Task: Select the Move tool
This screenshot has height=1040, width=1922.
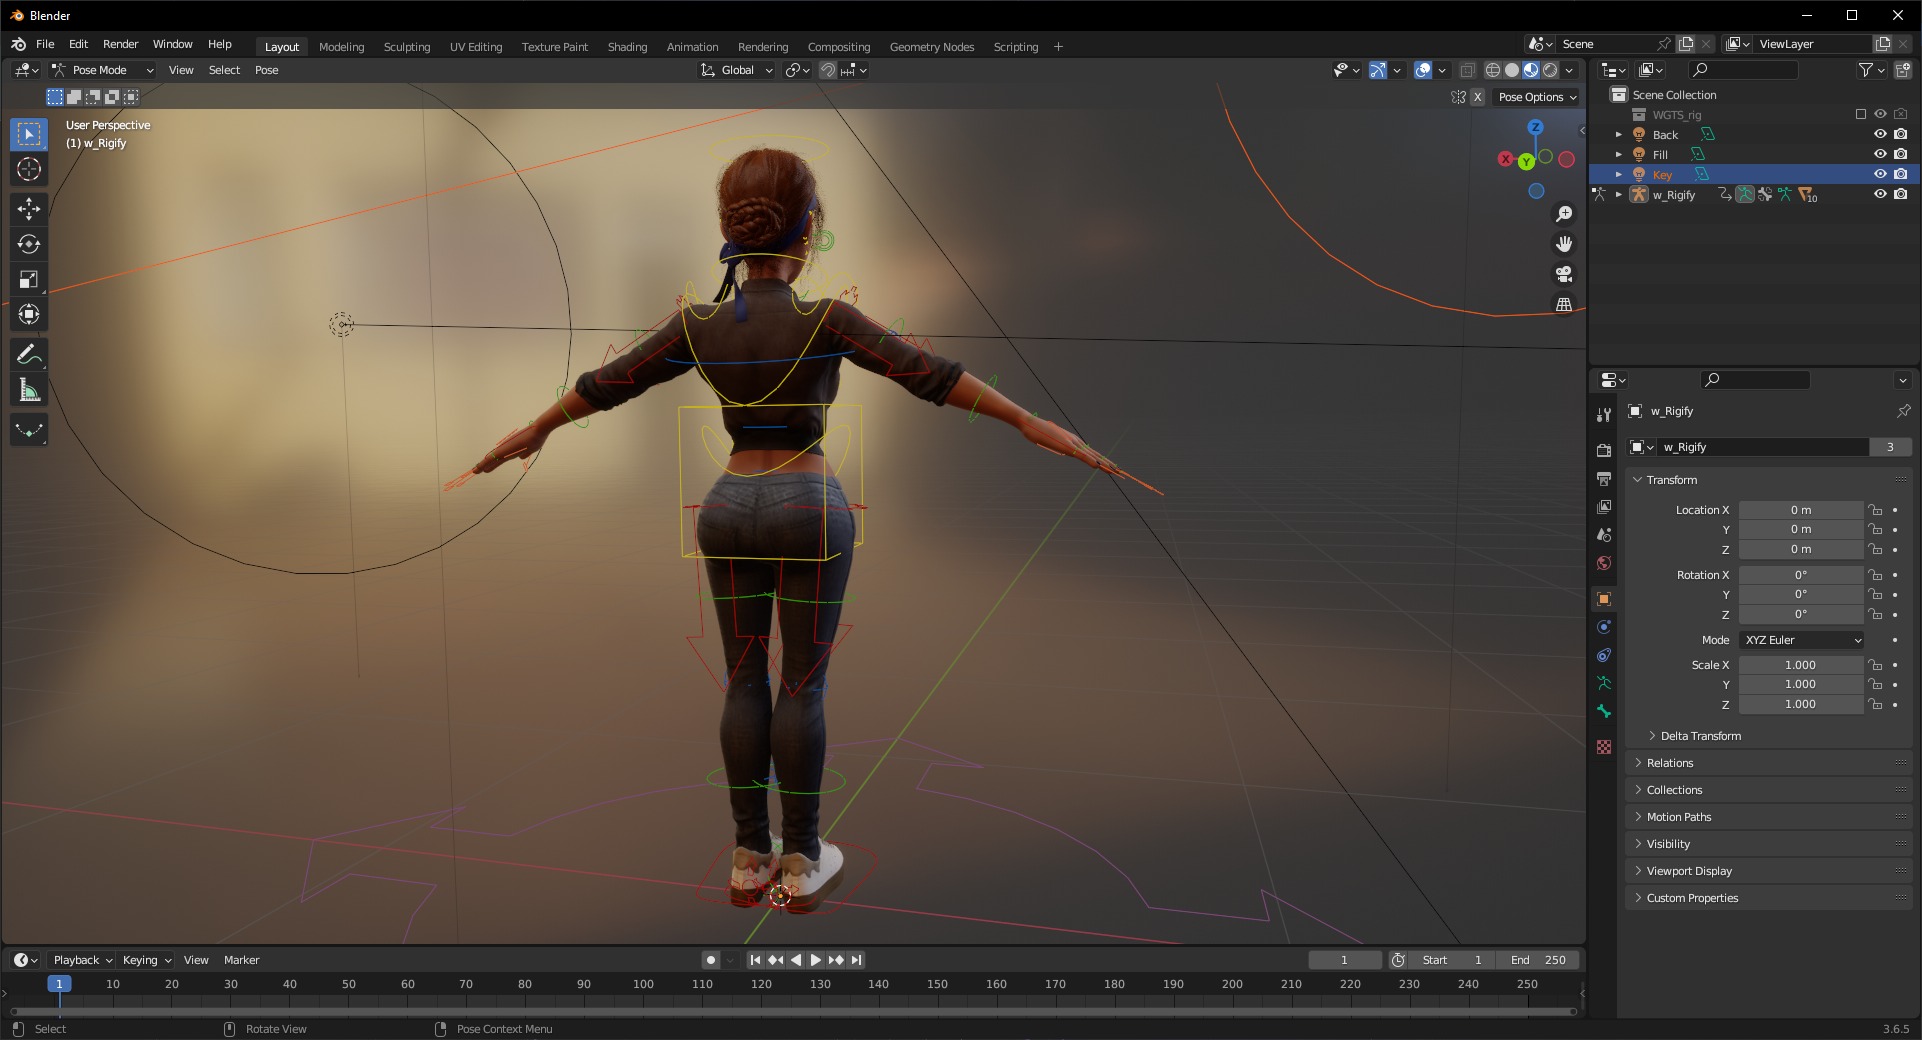Action: [29, 208]
